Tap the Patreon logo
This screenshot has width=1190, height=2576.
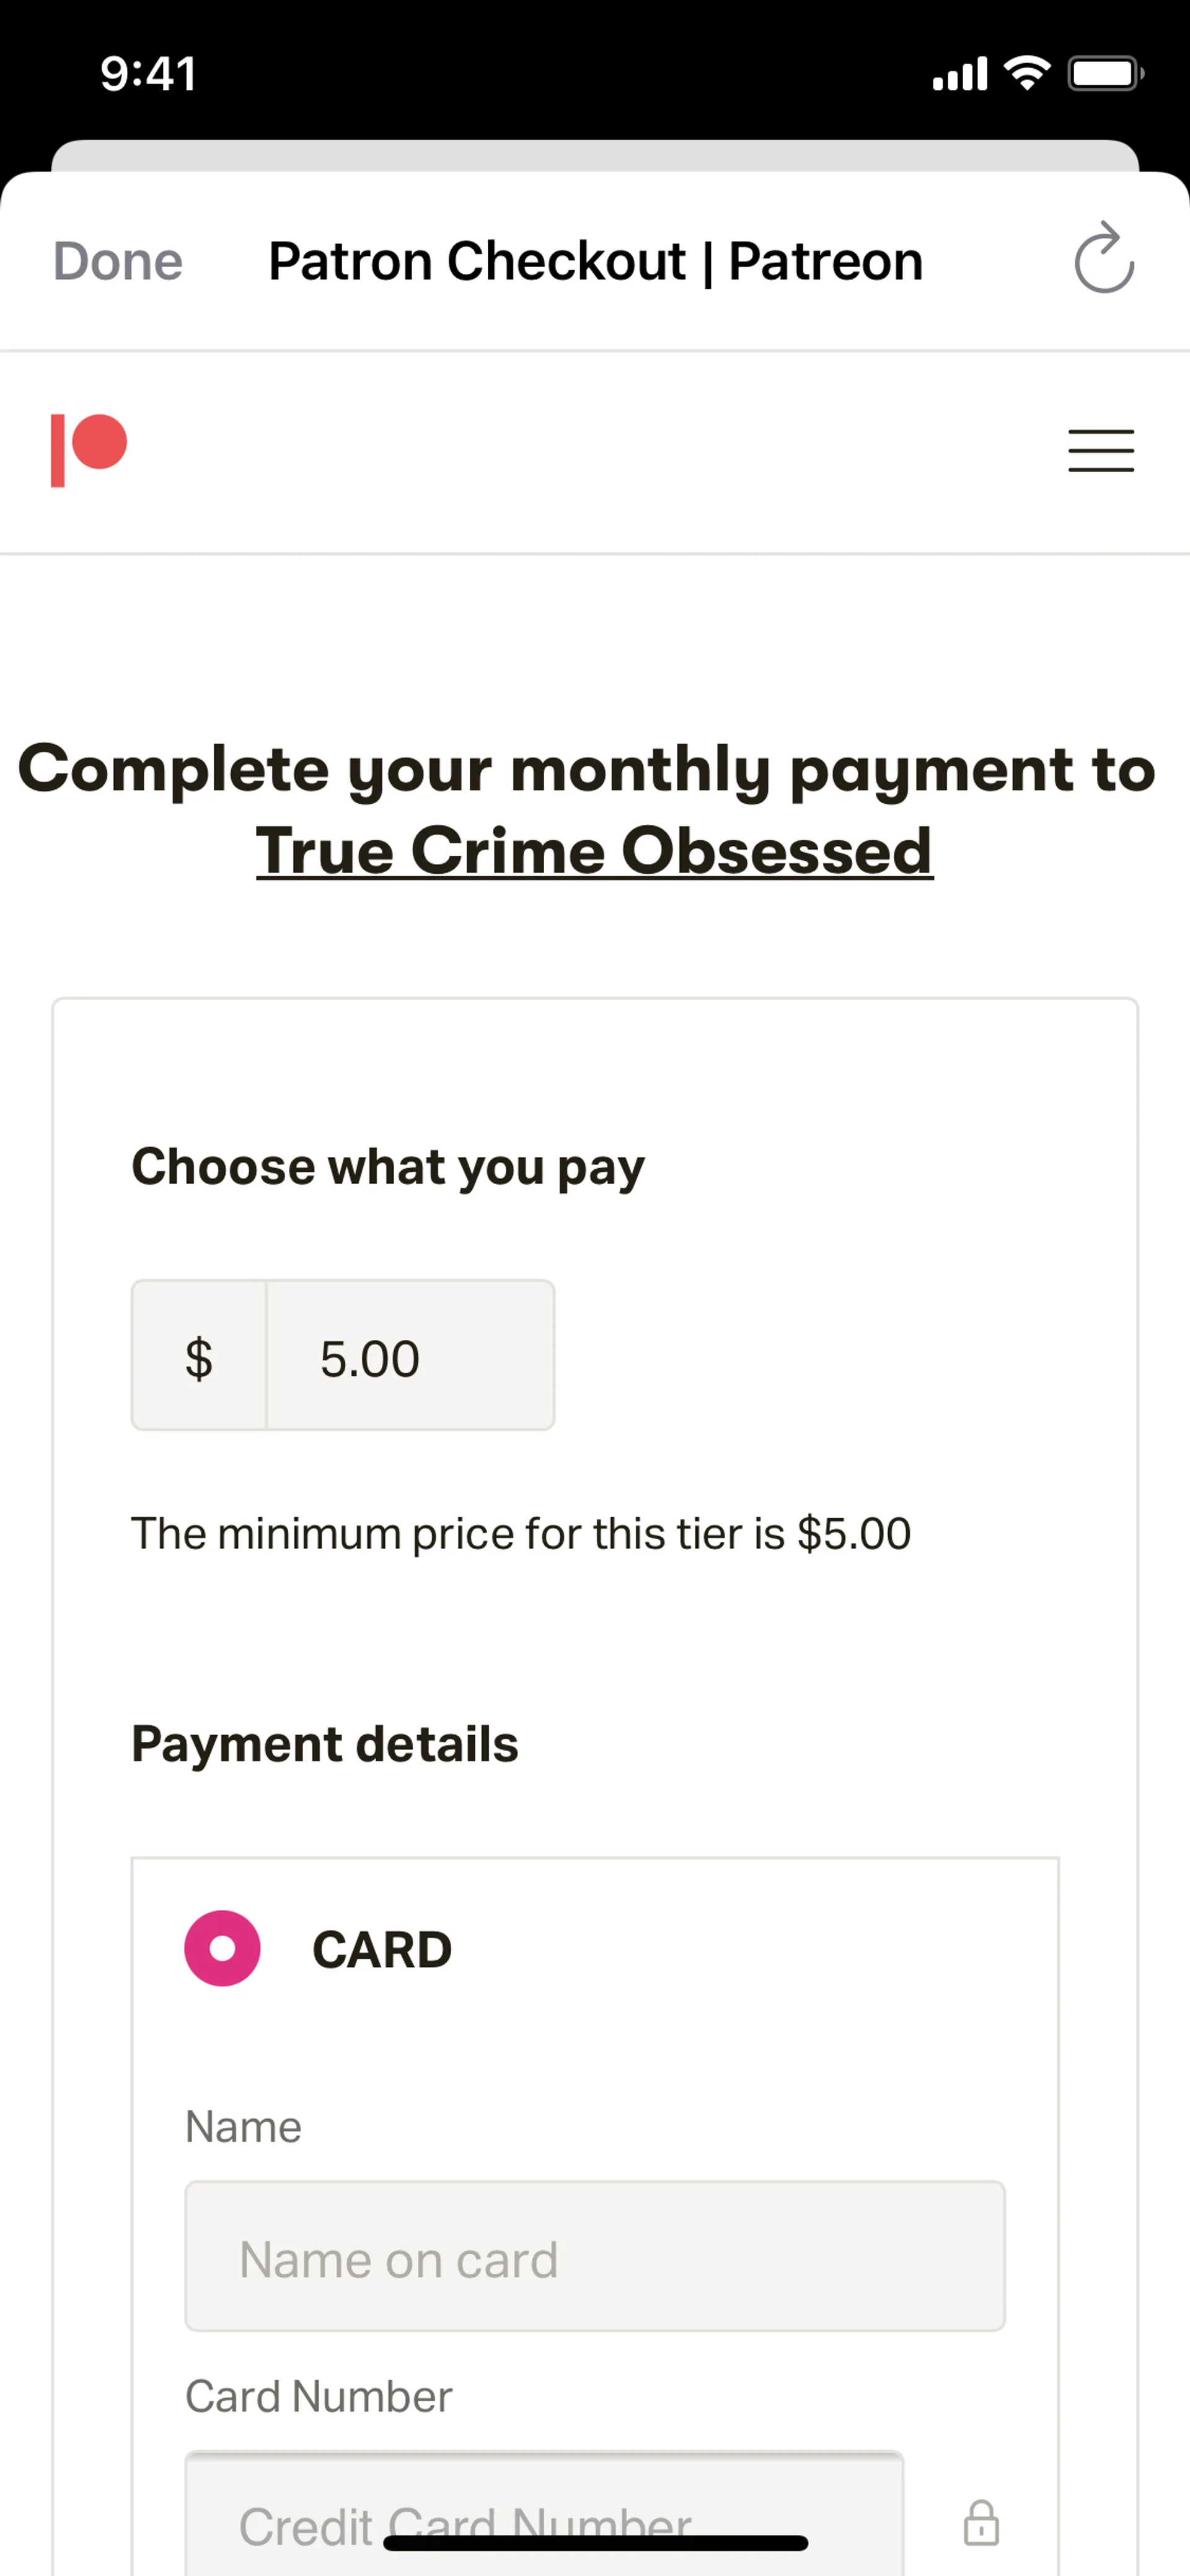[x=89, y=449]
